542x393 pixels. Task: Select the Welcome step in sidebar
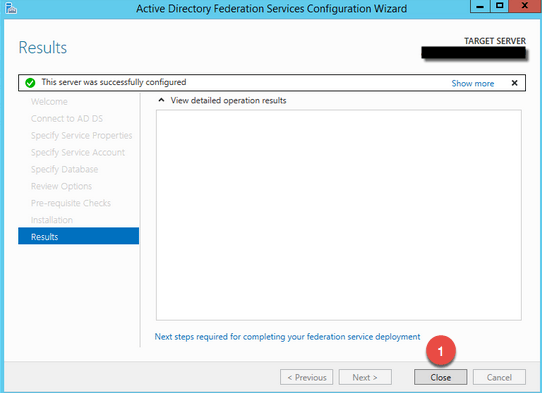click(x=49, y=102)
